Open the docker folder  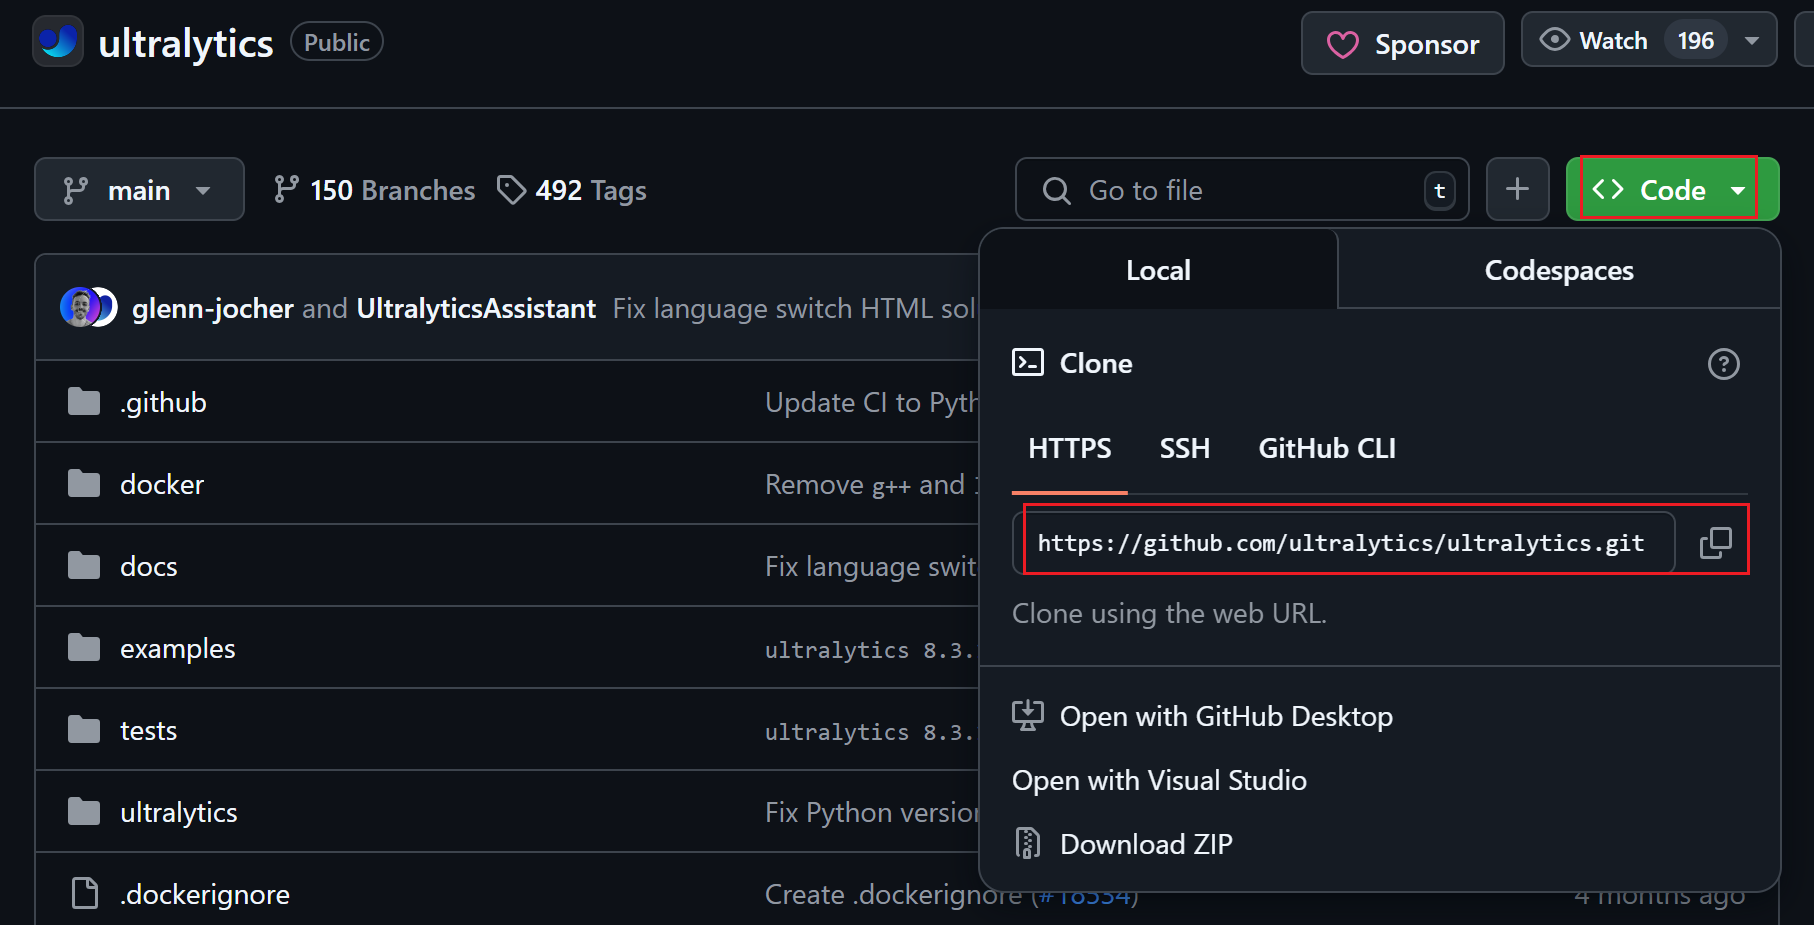coord(162,484)
